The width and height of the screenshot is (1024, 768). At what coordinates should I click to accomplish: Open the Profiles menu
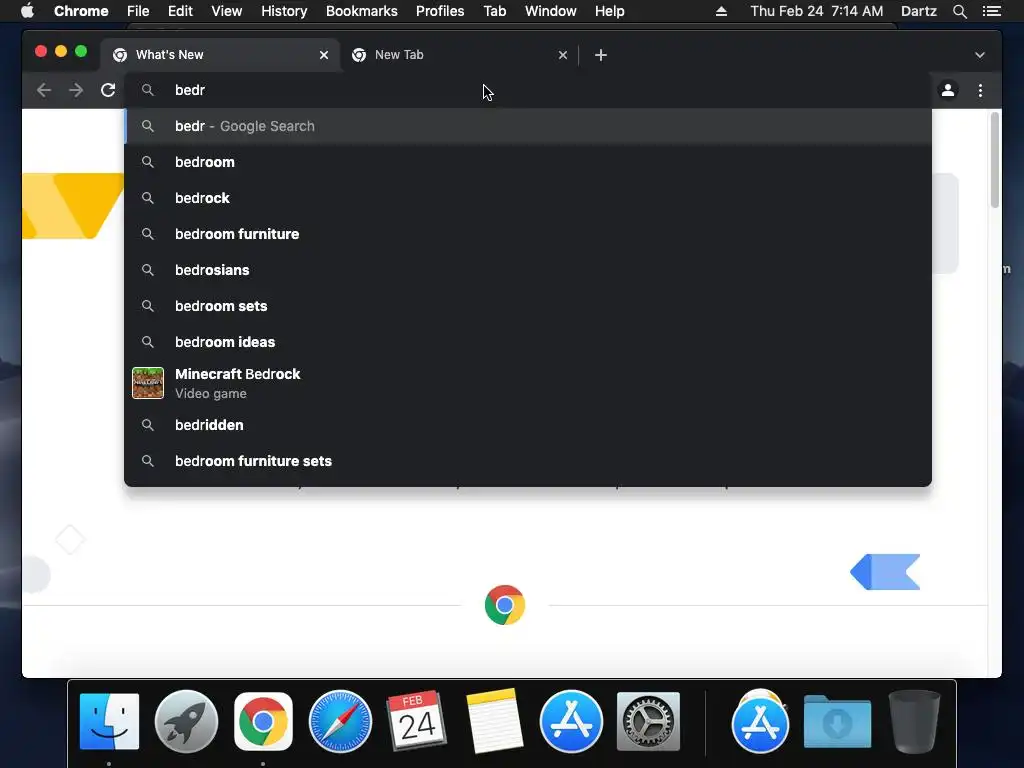(440, 11)
